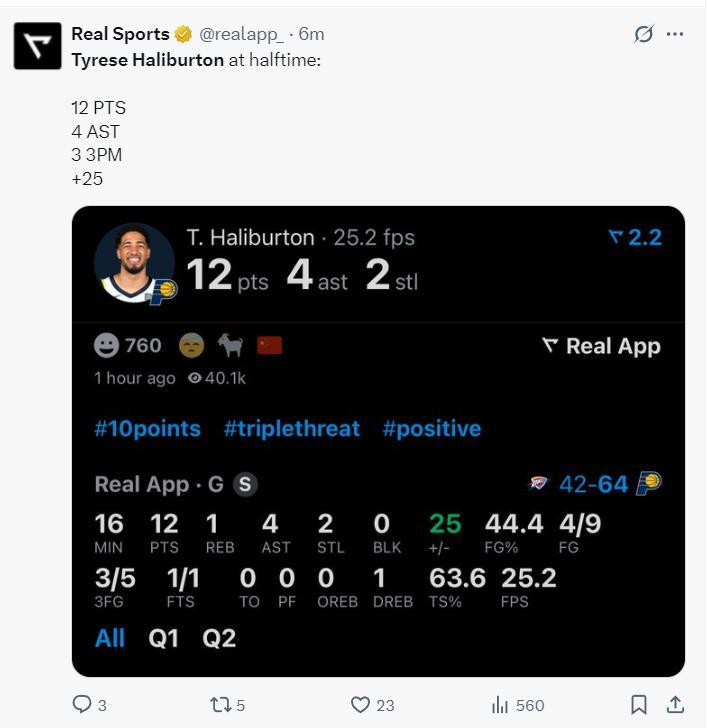
Task: Open the #triplethreat hashtag
Action: [x=291, y=429]
